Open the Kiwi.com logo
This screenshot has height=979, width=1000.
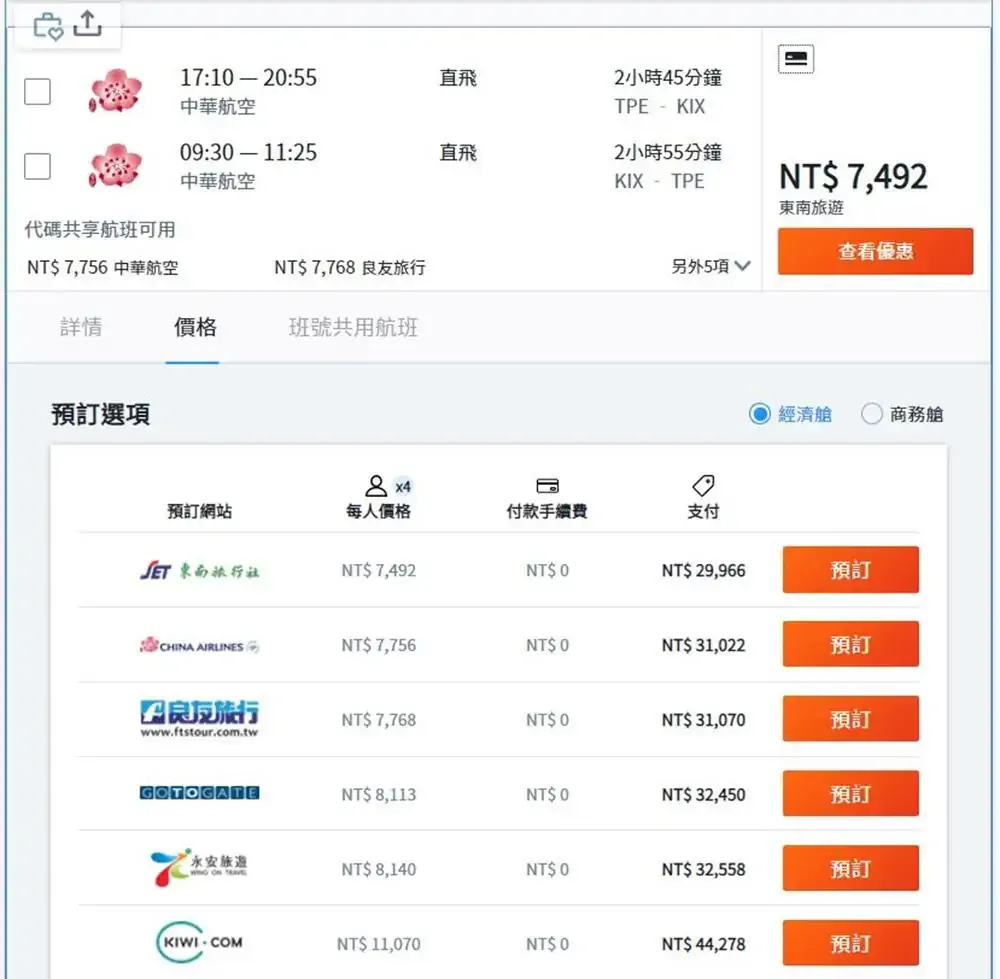click(200, 942)
